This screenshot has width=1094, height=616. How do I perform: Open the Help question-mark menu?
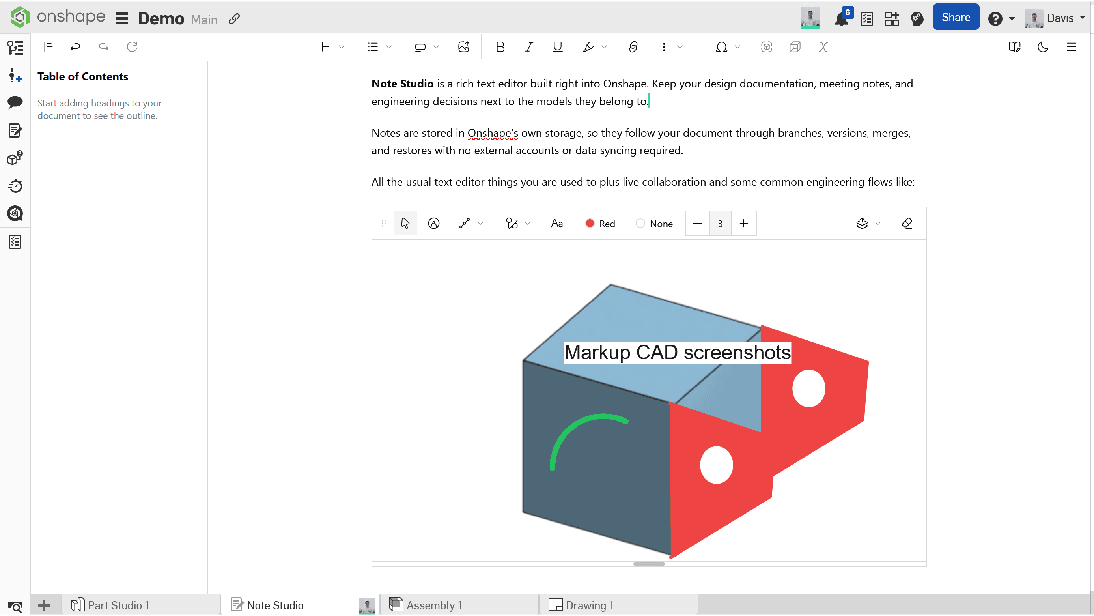pos(1001,19)
